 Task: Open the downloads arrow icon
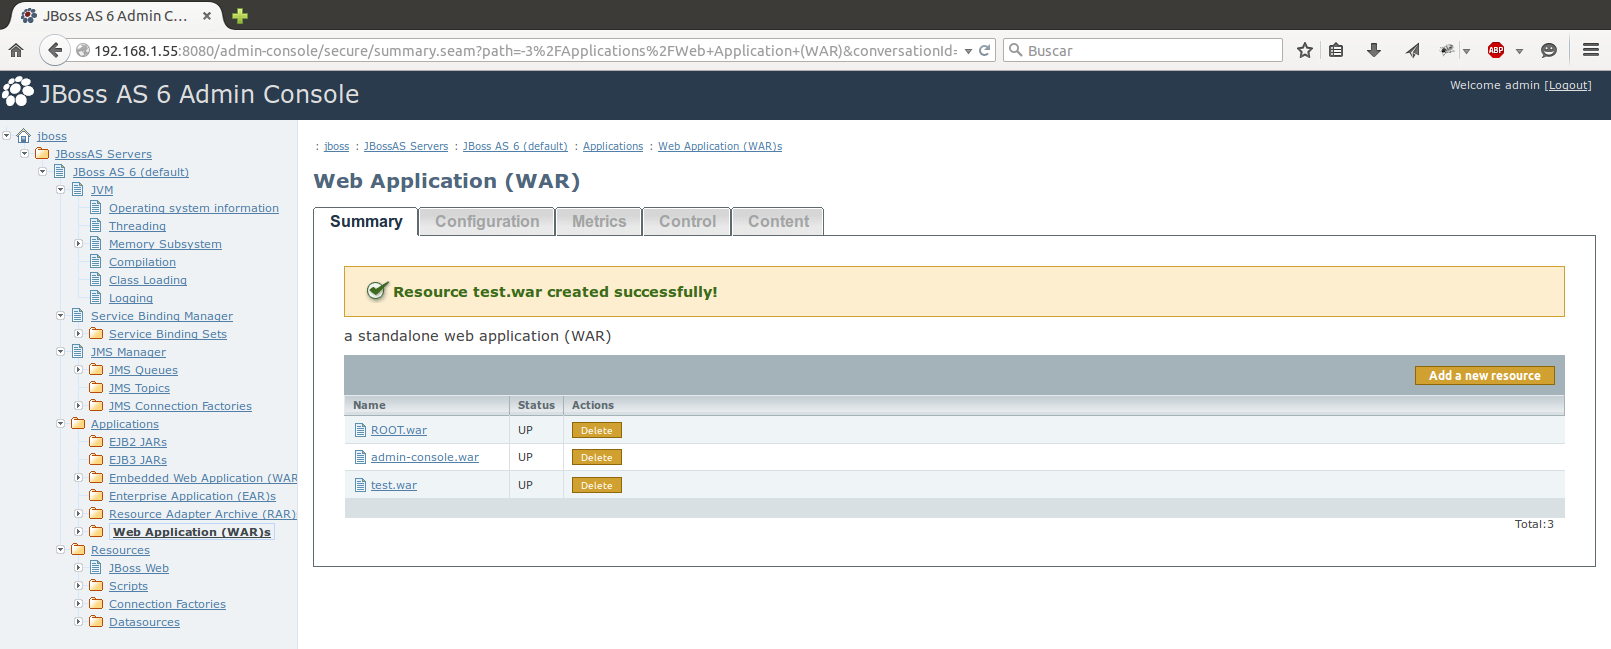click(1373, 50)
